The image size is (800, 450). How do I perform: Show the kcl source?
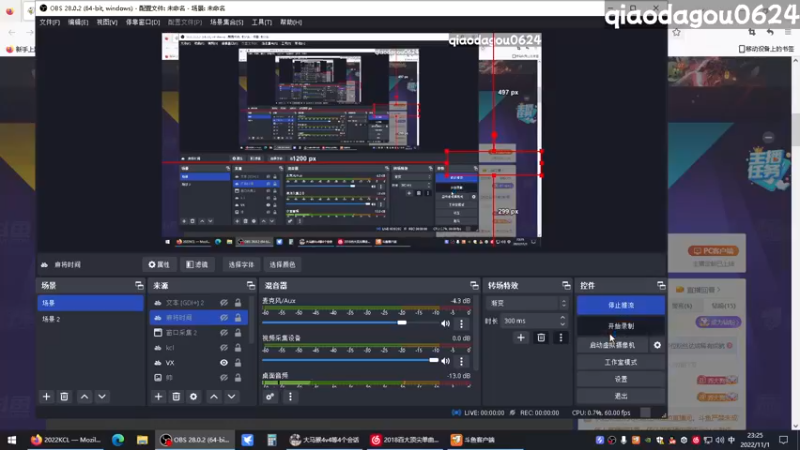224,347
